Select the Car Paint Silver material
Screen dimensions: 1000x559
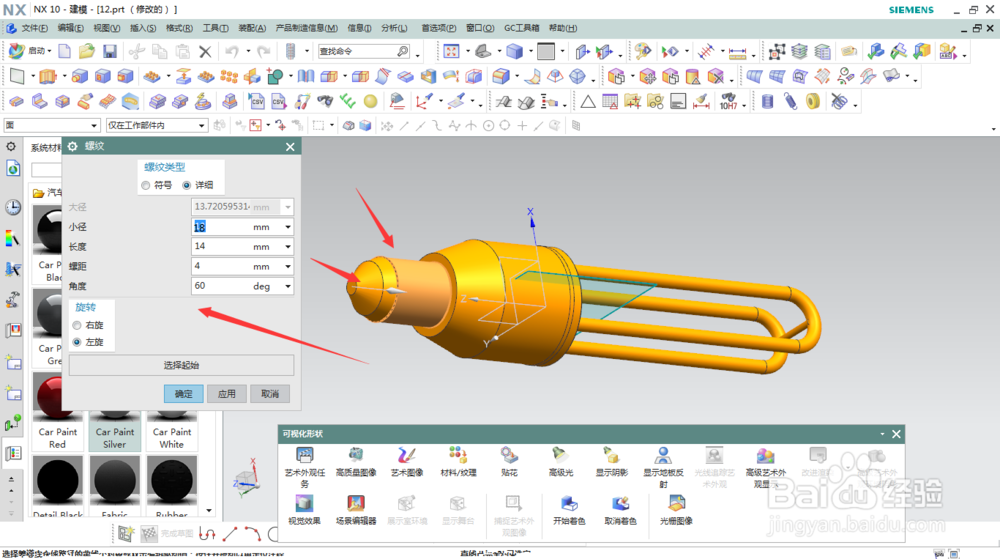[x=115, y=432]
